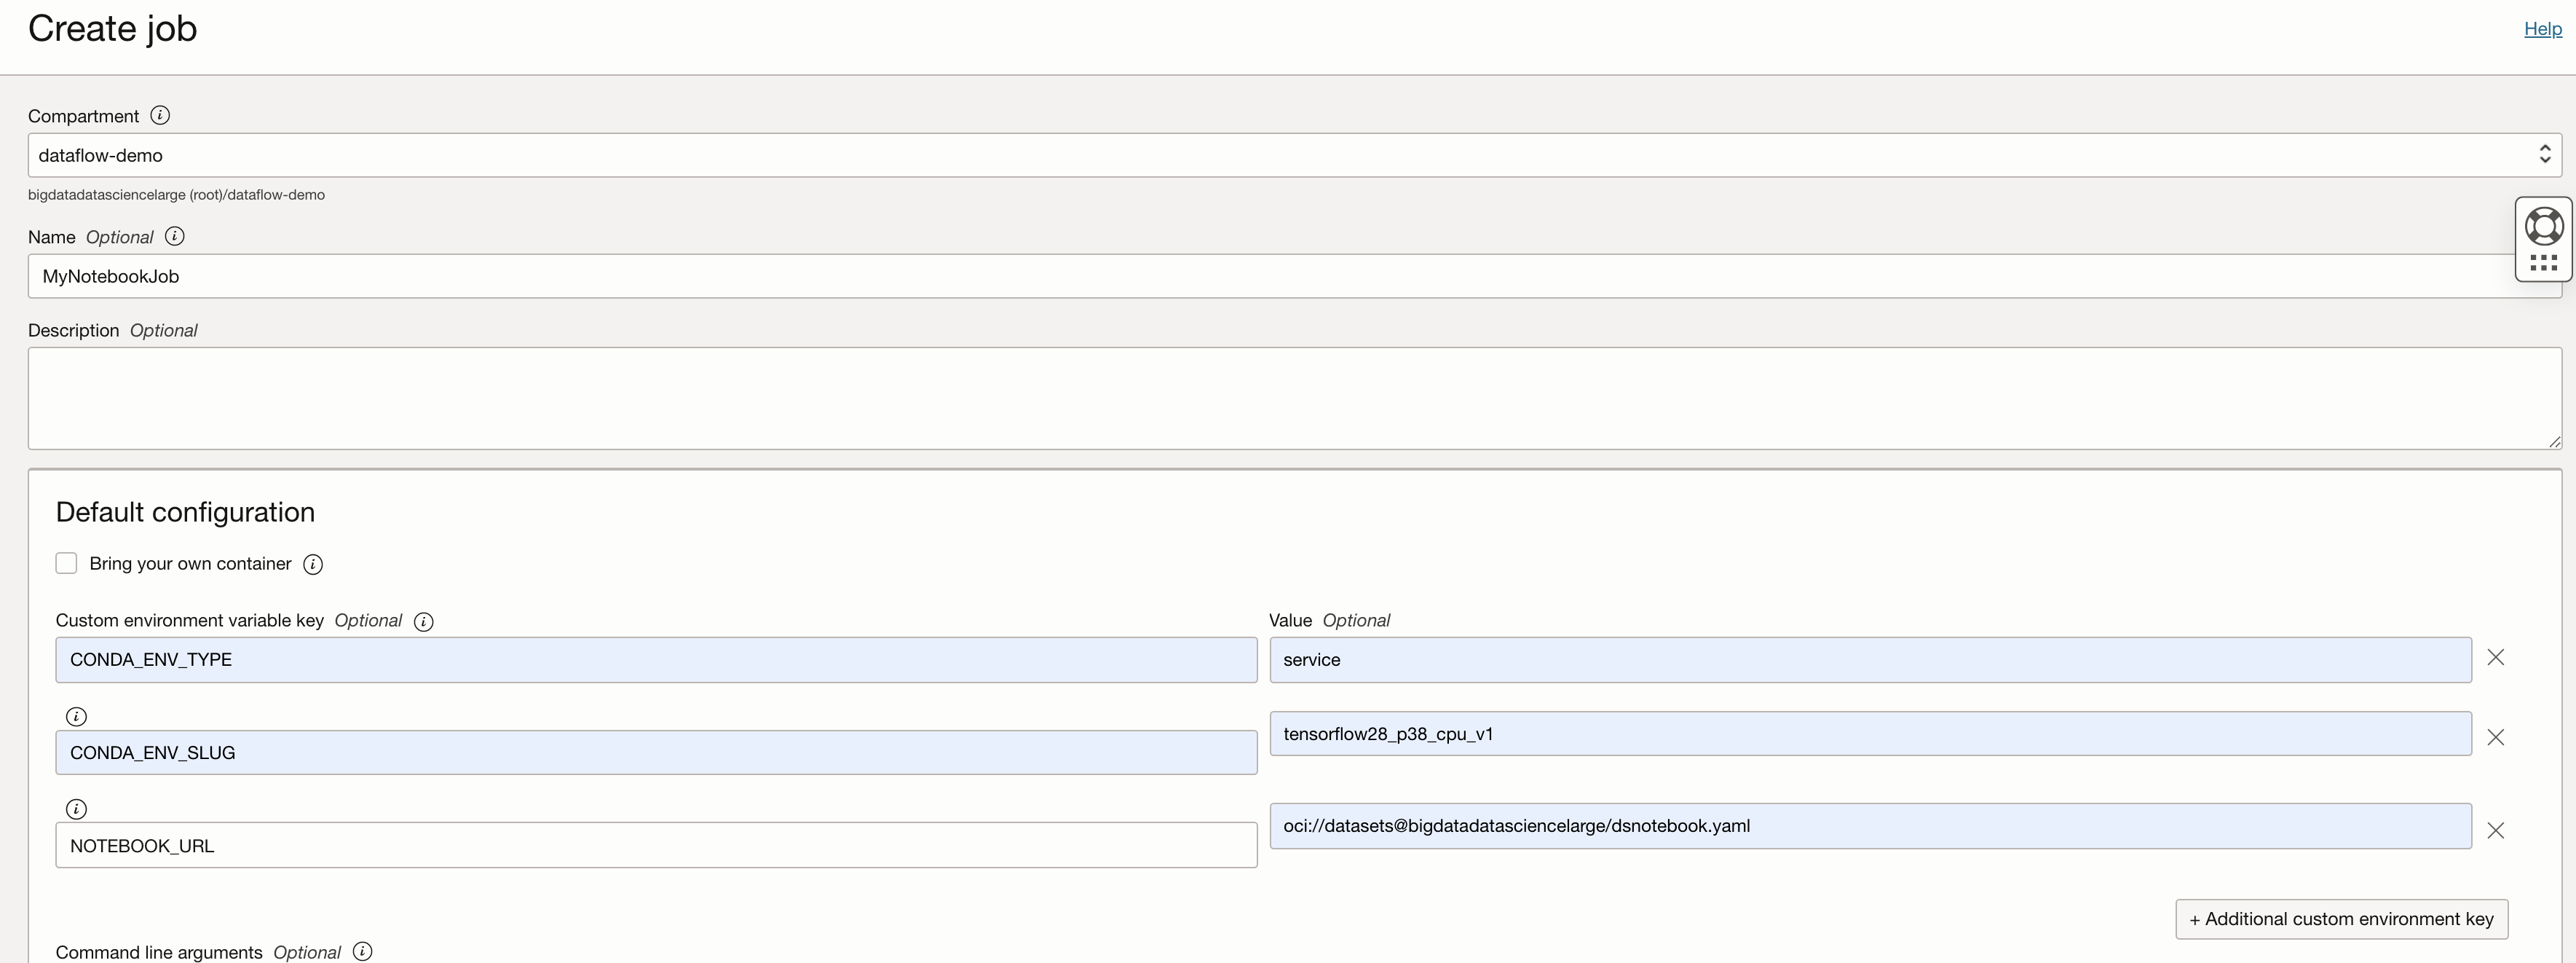This screenshot has width=2576, height=963.
Task: Click the life buoy support icon
Action: 2545,226
